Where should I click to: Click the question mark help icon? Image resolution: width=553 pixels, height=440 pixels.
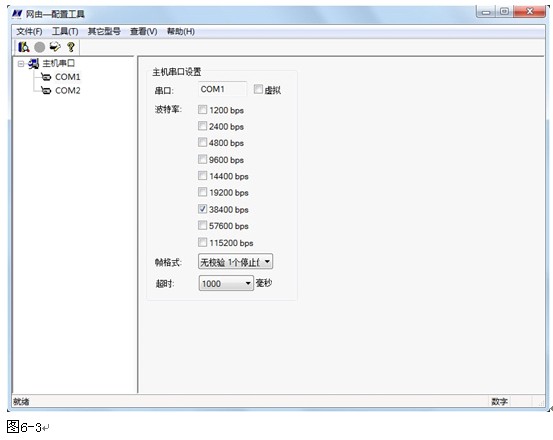(71, 47)
